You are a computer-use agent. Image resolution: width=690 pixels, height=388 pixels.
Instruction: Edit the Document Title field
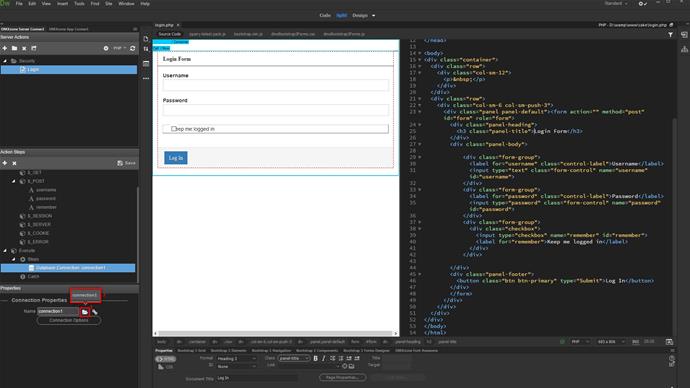[257, 378]
